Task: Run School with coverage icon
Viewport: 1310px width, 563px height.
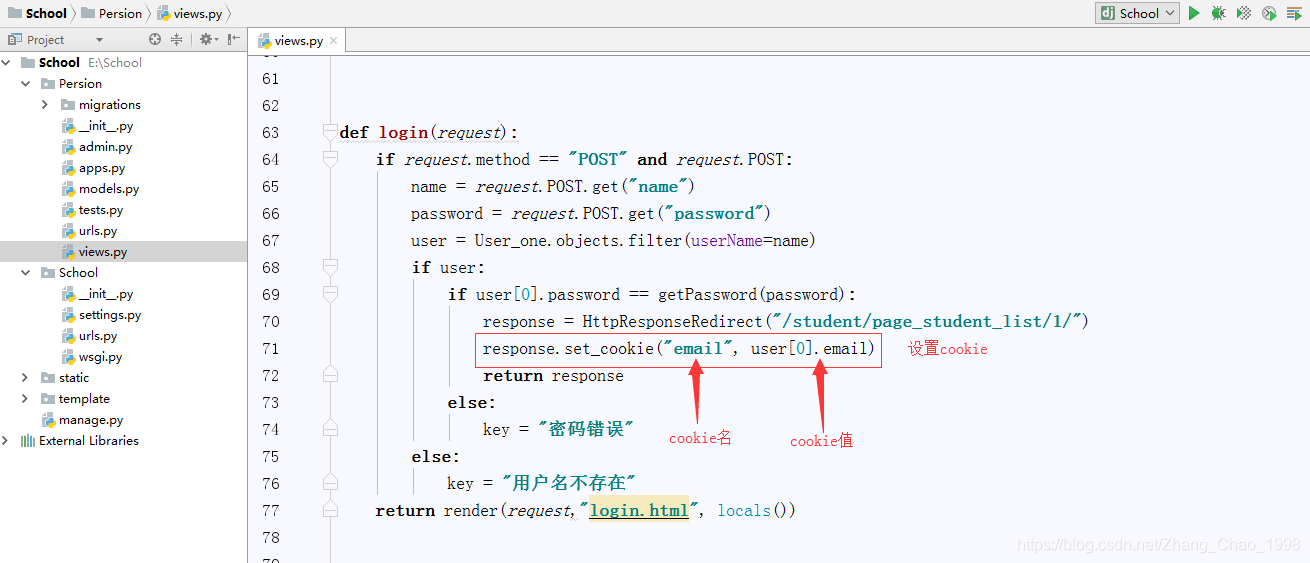Action: (1243, 13)
